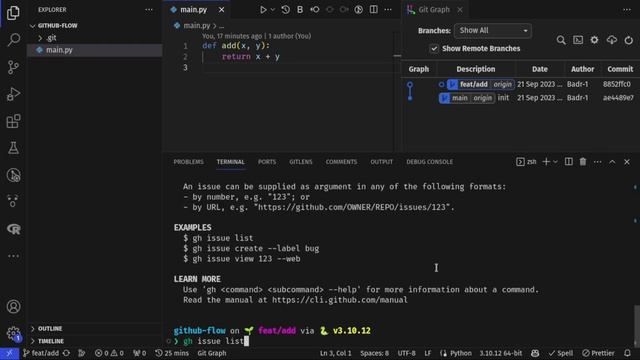This screenshot has width=640, height=360.
Task: Open Run file dropdown arrow
Action: coord(273,9)
